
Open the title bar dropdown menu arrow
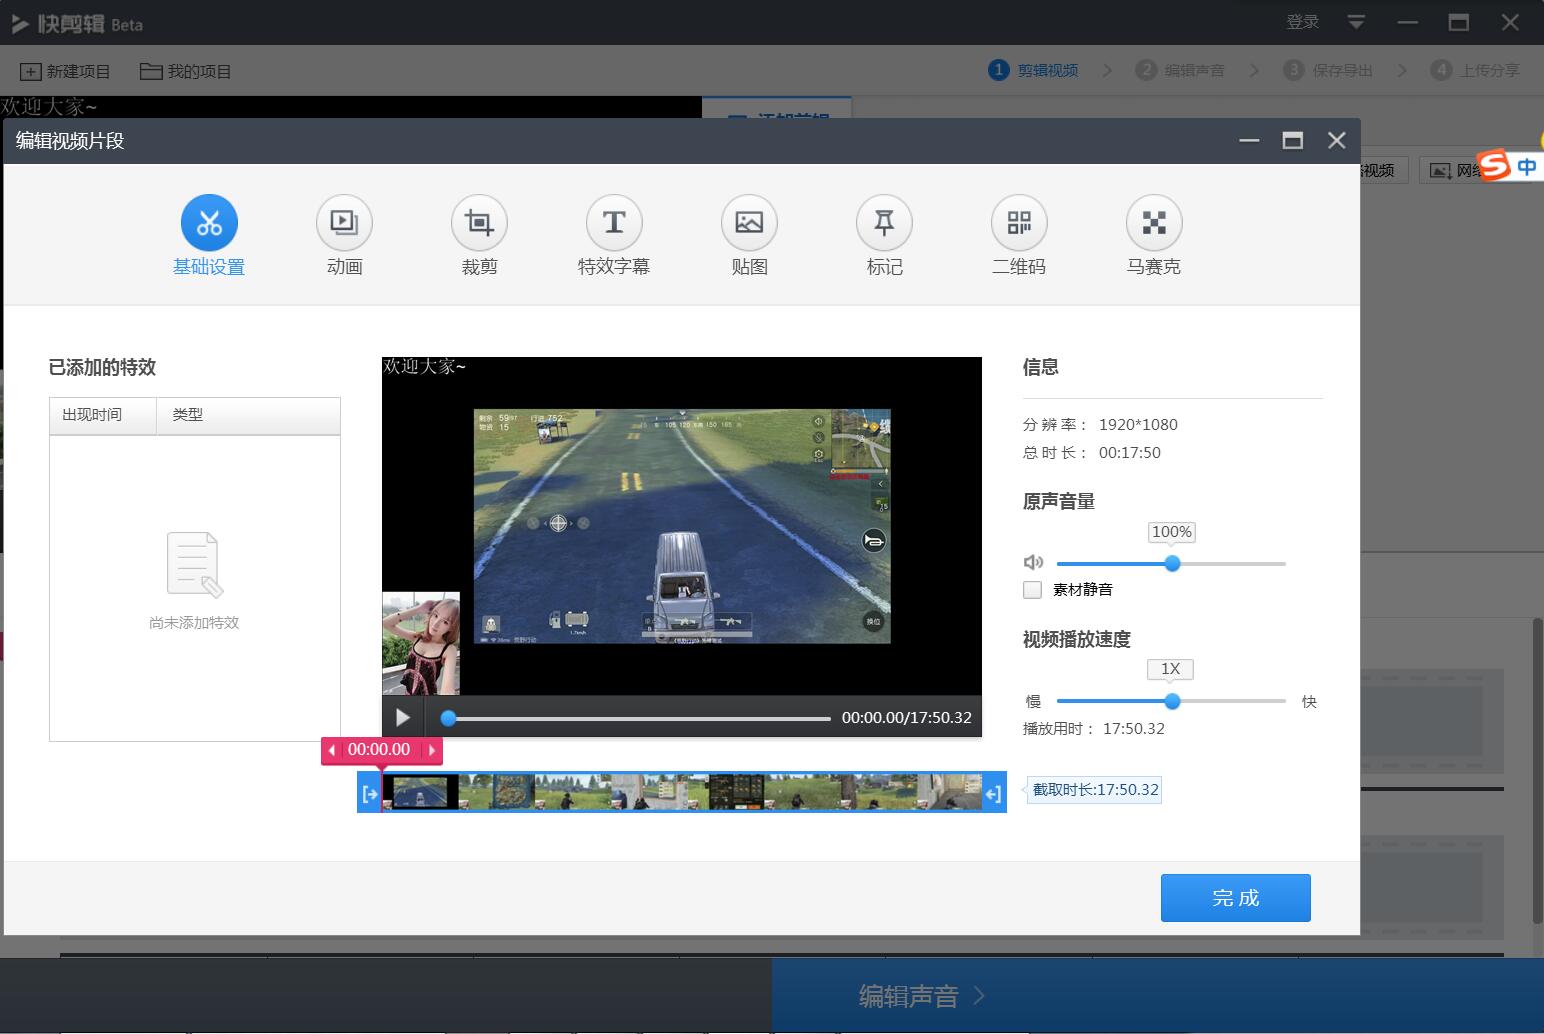coord(1356,22)
